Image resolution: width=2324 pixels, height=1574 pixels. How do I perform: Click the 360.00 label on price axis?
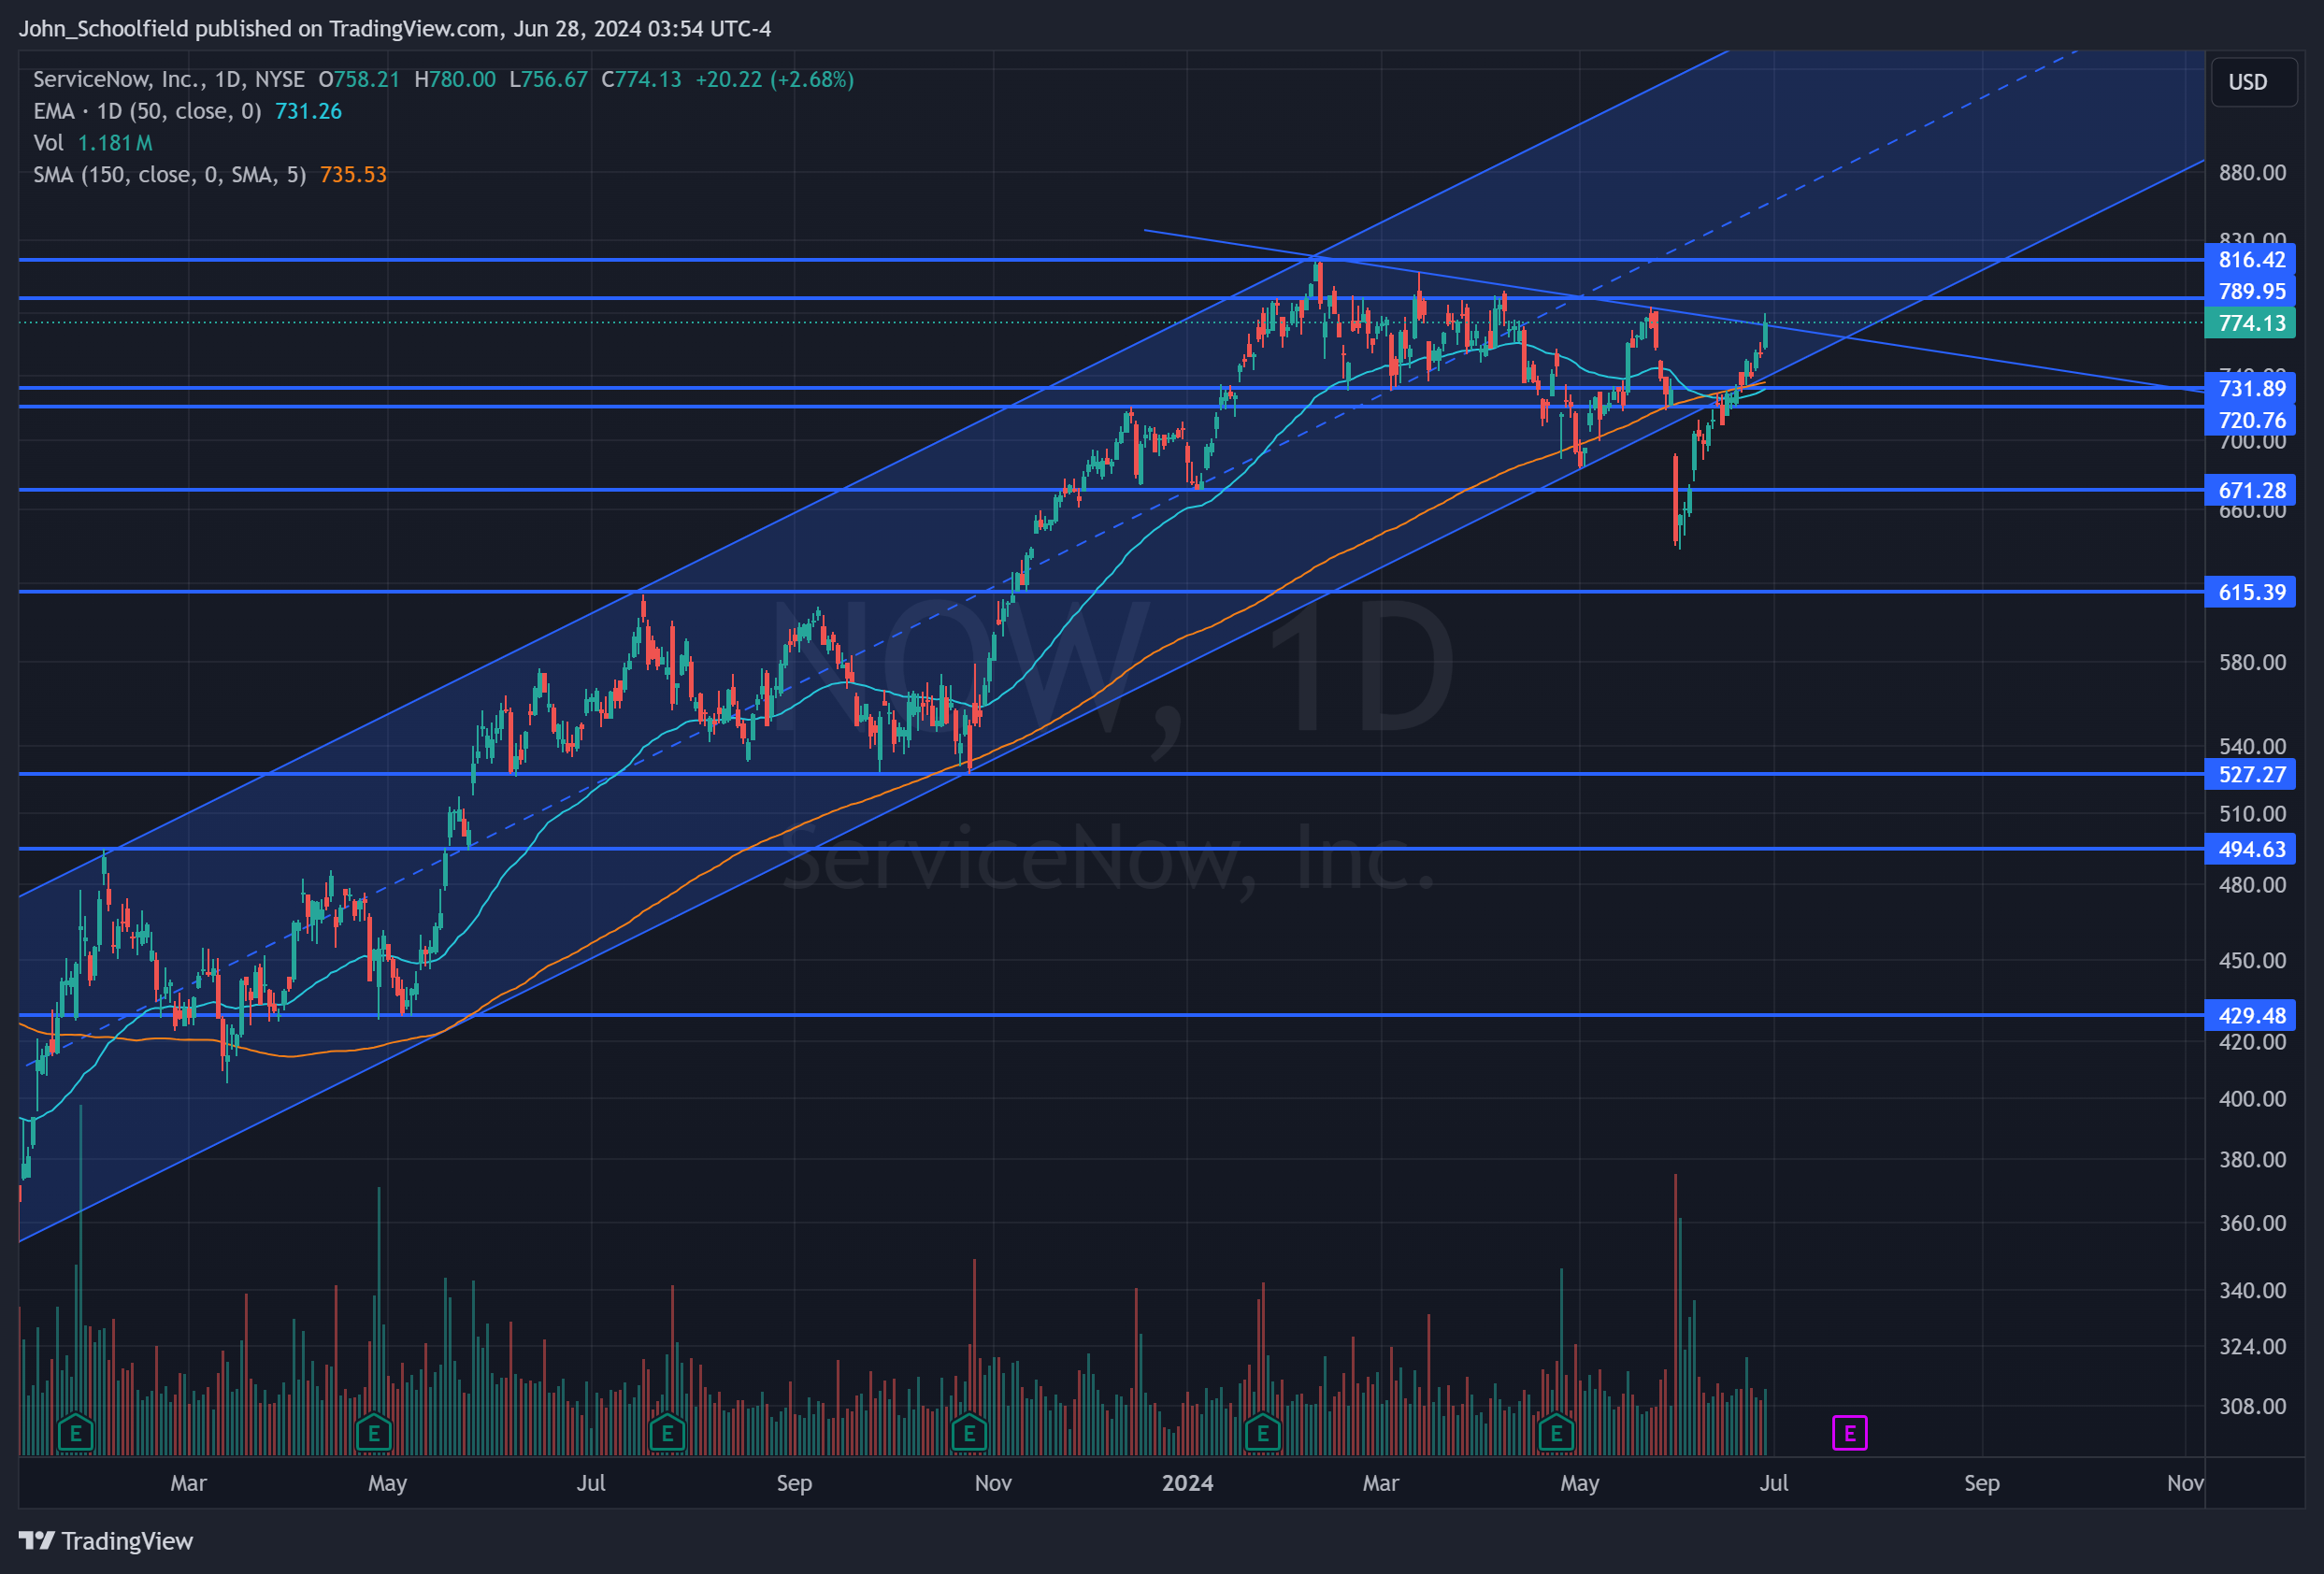tap(2252, 1223)
